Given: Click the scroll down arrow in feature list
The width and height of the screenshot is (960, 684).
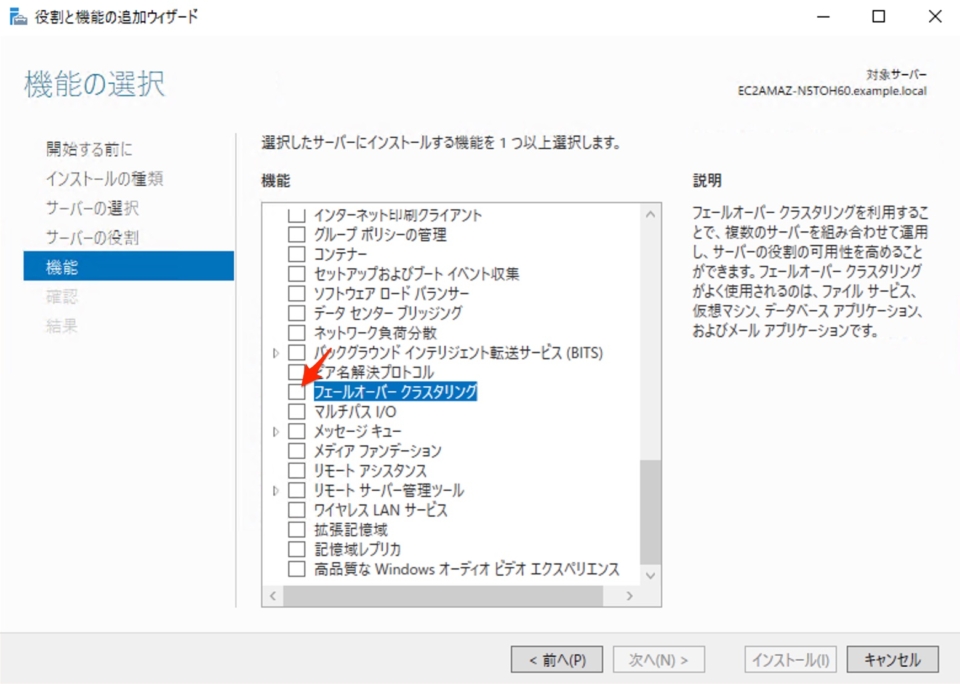Looking at the screenshot, I should click(651, 575).
